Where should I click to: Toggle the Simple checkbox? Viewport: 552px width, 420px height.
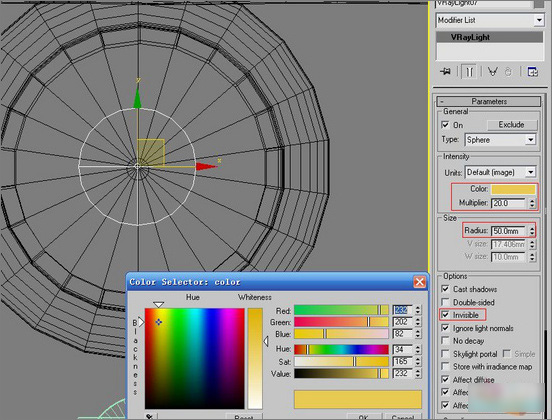click(x=507, y=353)
